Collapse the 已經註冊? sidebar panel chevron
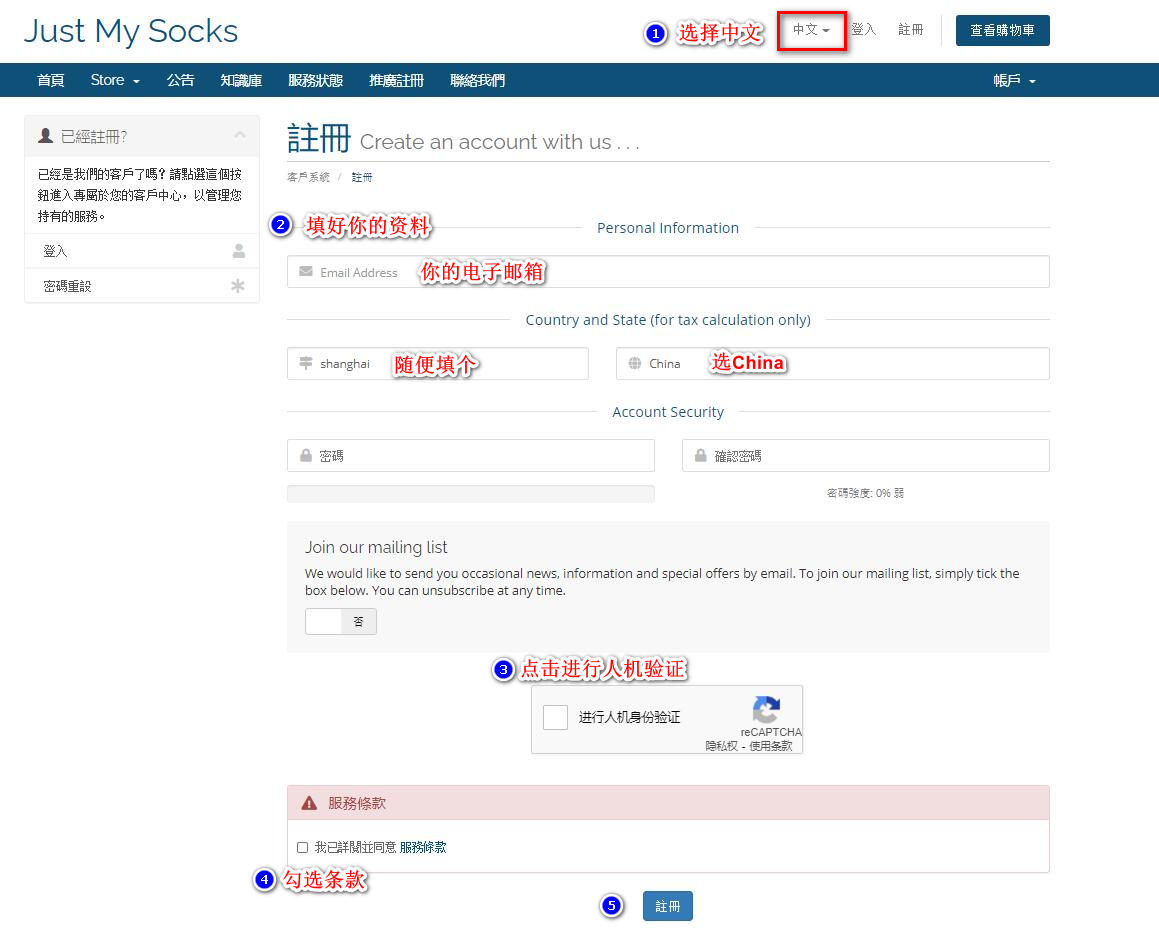 point(240,135)
